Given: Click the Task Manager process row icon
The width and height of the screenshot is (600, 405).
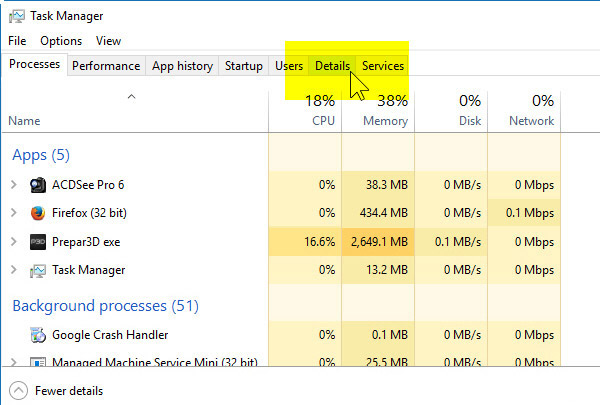Looking at the screenshot, I should (x=38, y=270).
